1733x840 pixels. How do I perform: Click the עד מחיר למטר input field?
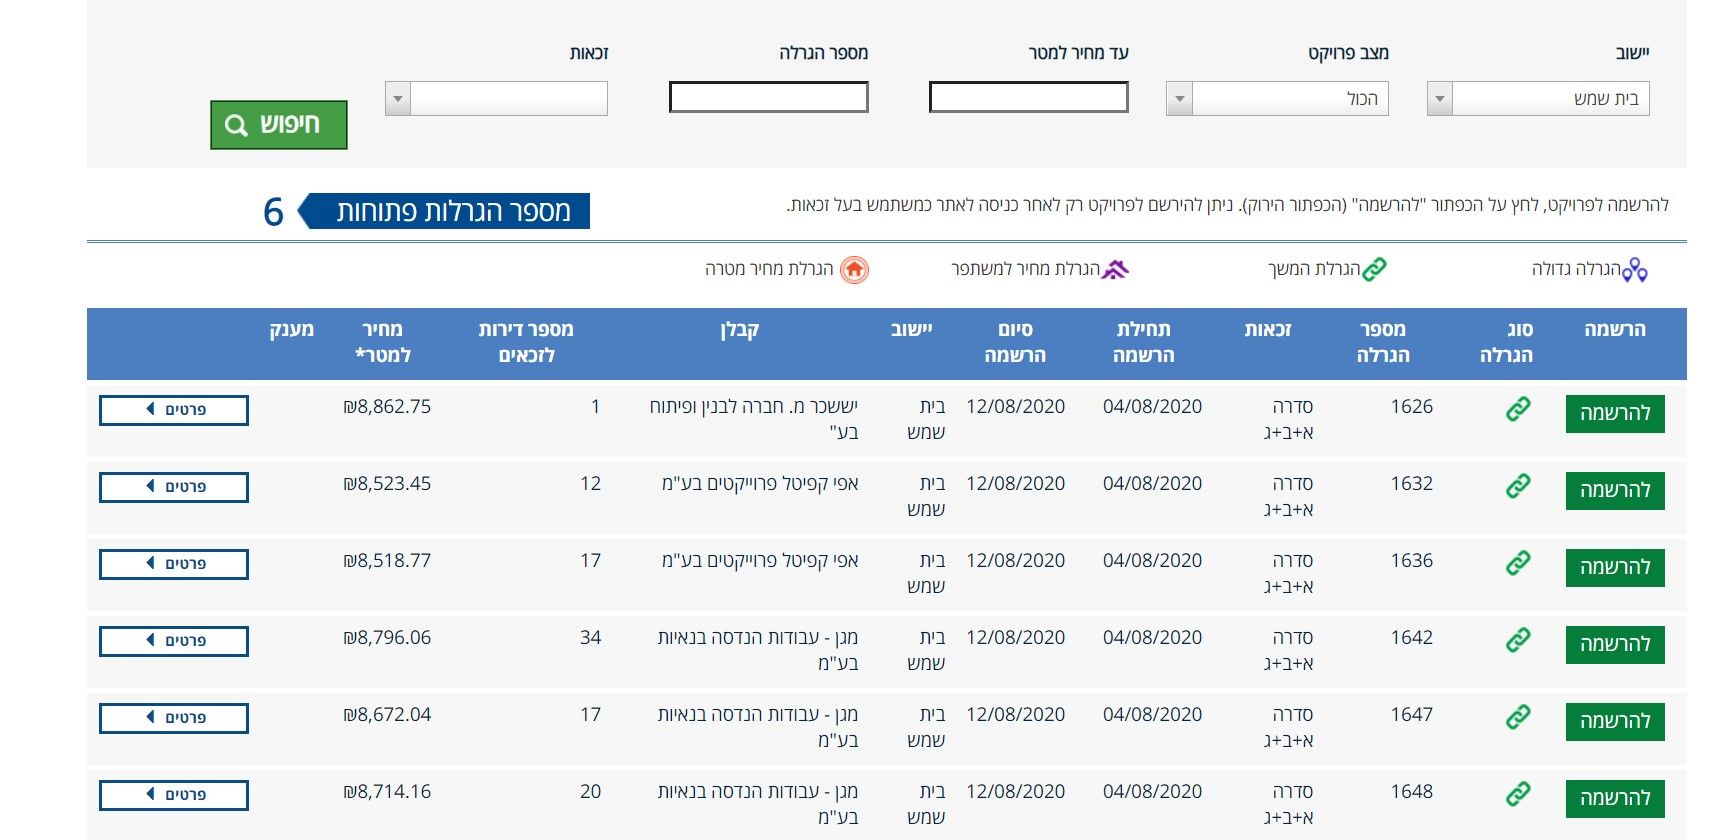[1028, 98]
